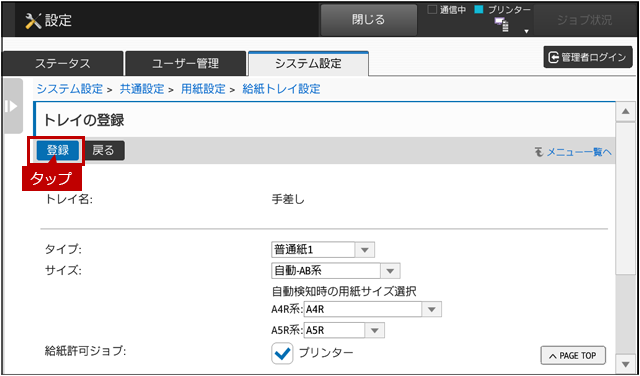Open the A4R系 paper size dropdown
640x376 pixels.
tap(373, 309)
